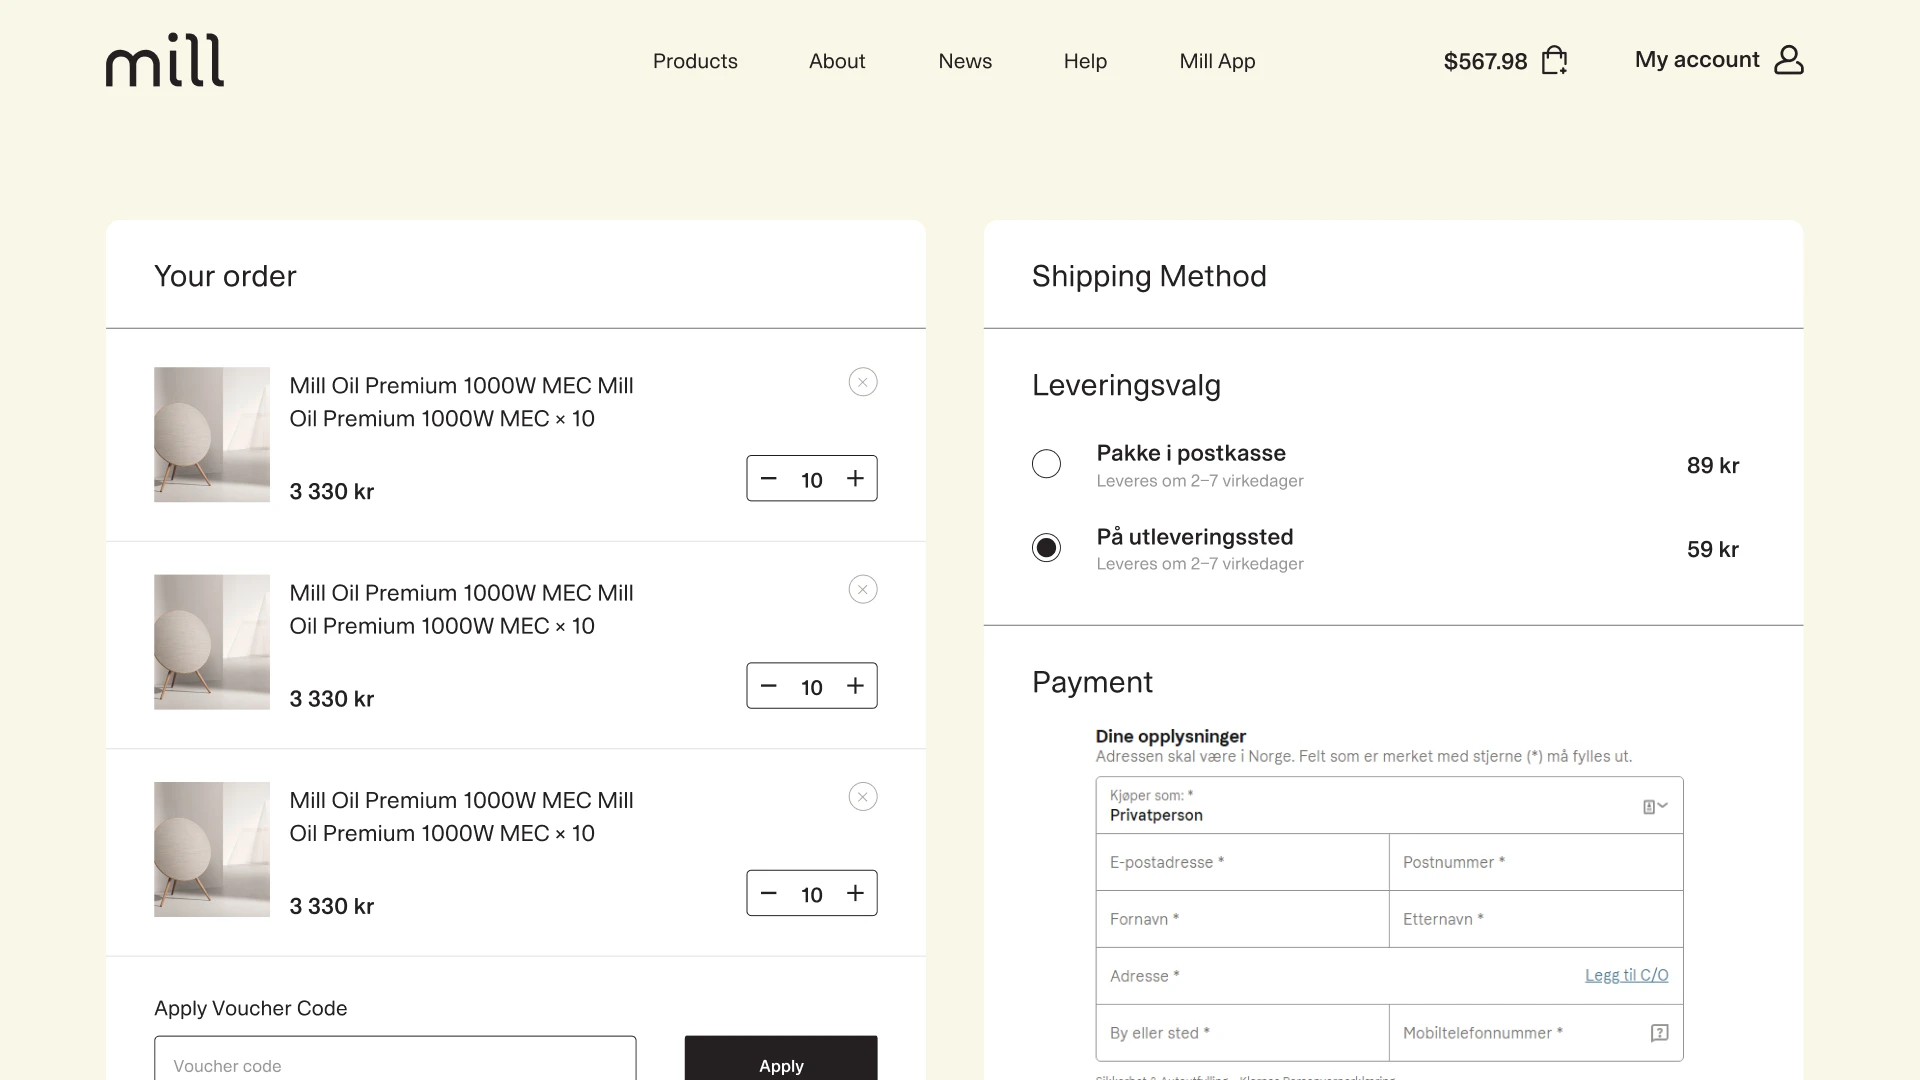Open the News section

tap(965, 61)
